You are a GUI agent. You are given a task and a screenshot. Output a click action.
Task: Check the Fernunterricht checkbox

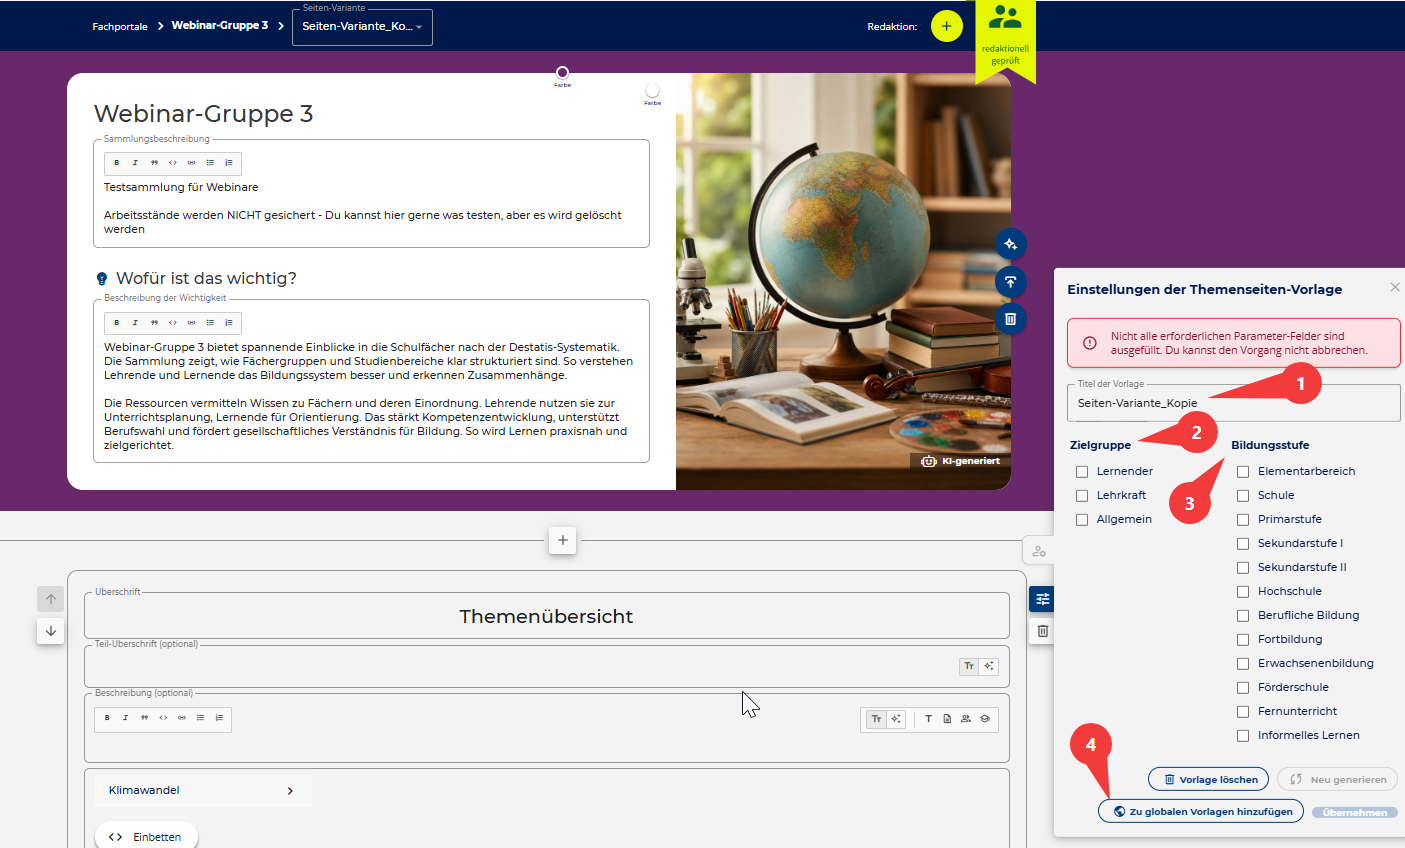pyautogui.click(x=1243, y=711)
